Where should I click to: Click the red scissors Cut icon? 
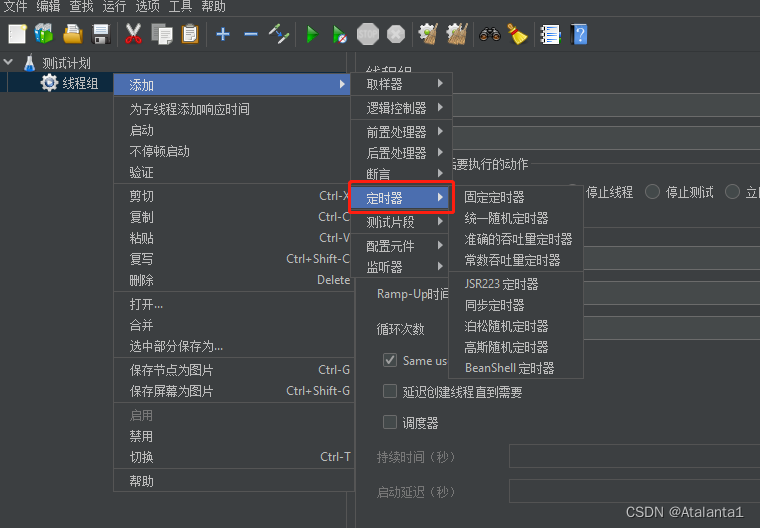click(133, 34)
